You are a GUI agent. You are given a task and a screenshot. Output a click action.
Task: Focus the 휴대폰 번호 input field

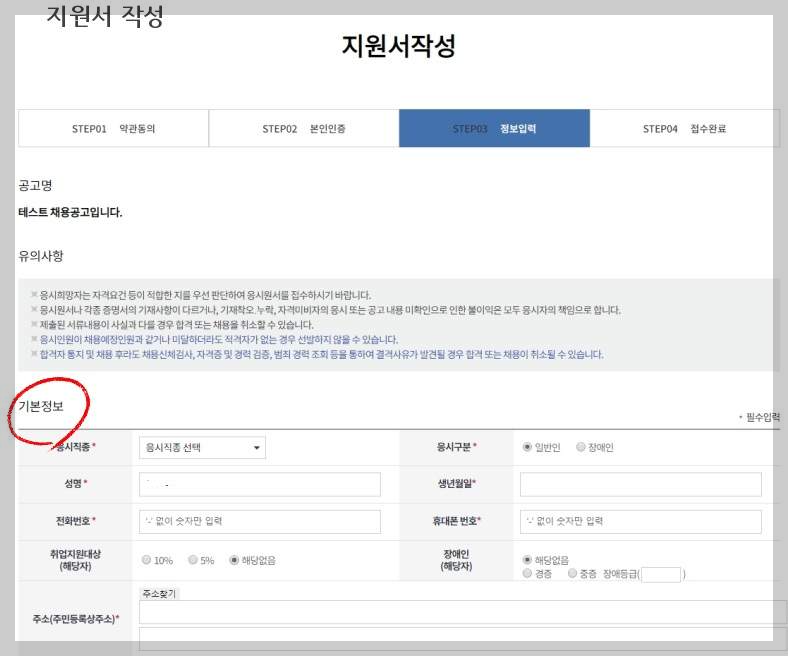tap(641, 522)
